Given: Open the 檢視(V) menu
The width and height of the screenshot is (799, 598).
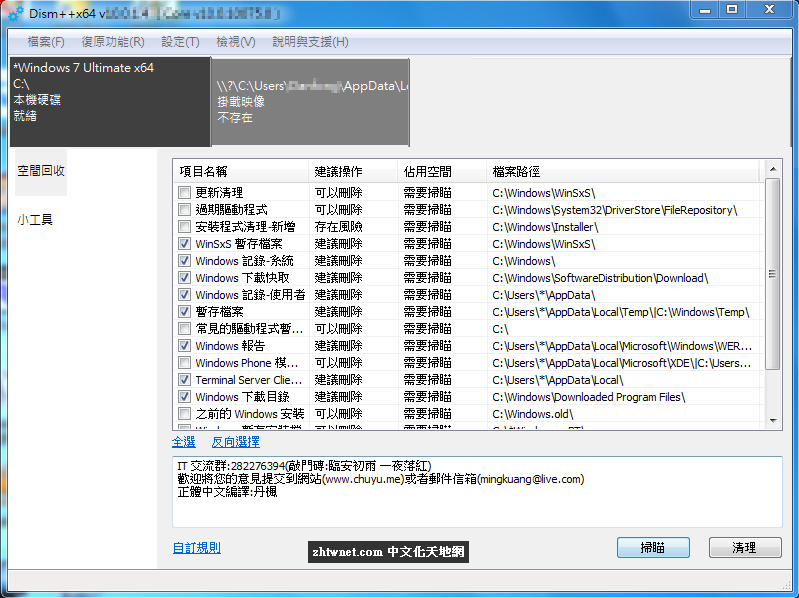Looking at the screenshot, I should pos(235,42).
